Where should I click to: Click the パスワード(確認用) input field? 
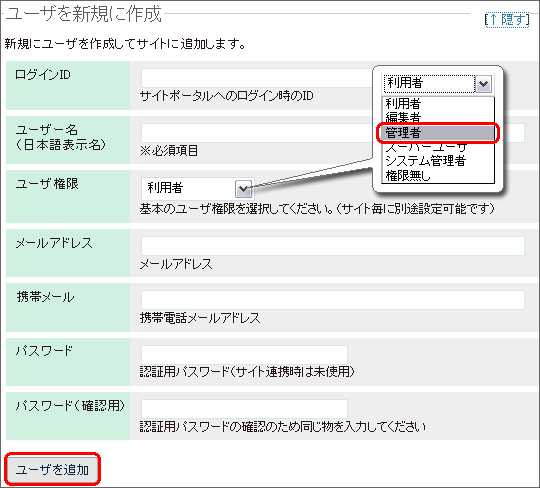click(244, 409)
